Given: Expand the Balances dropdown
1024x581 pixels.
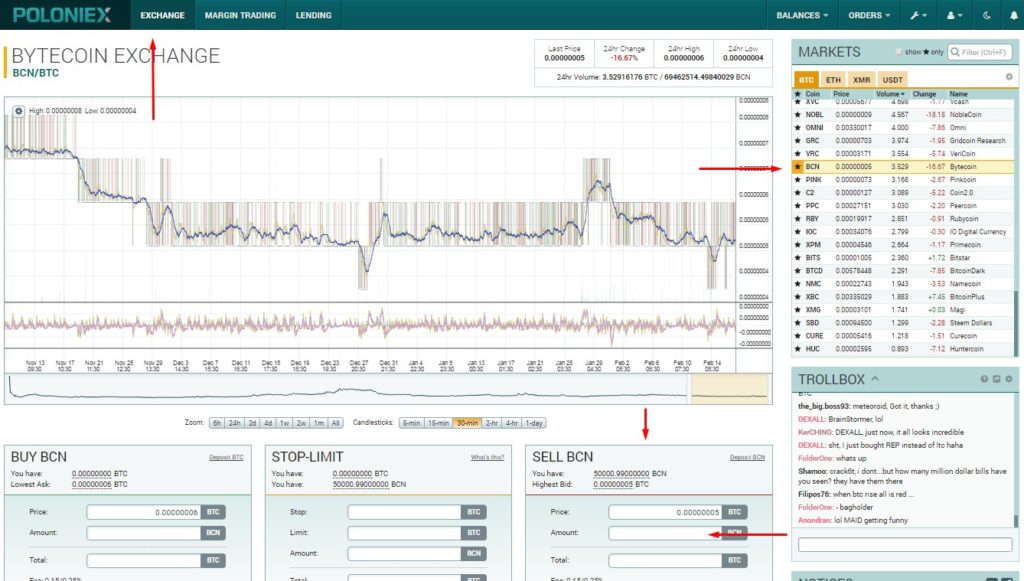Looking at the screenshot, I should coord(802,15).
